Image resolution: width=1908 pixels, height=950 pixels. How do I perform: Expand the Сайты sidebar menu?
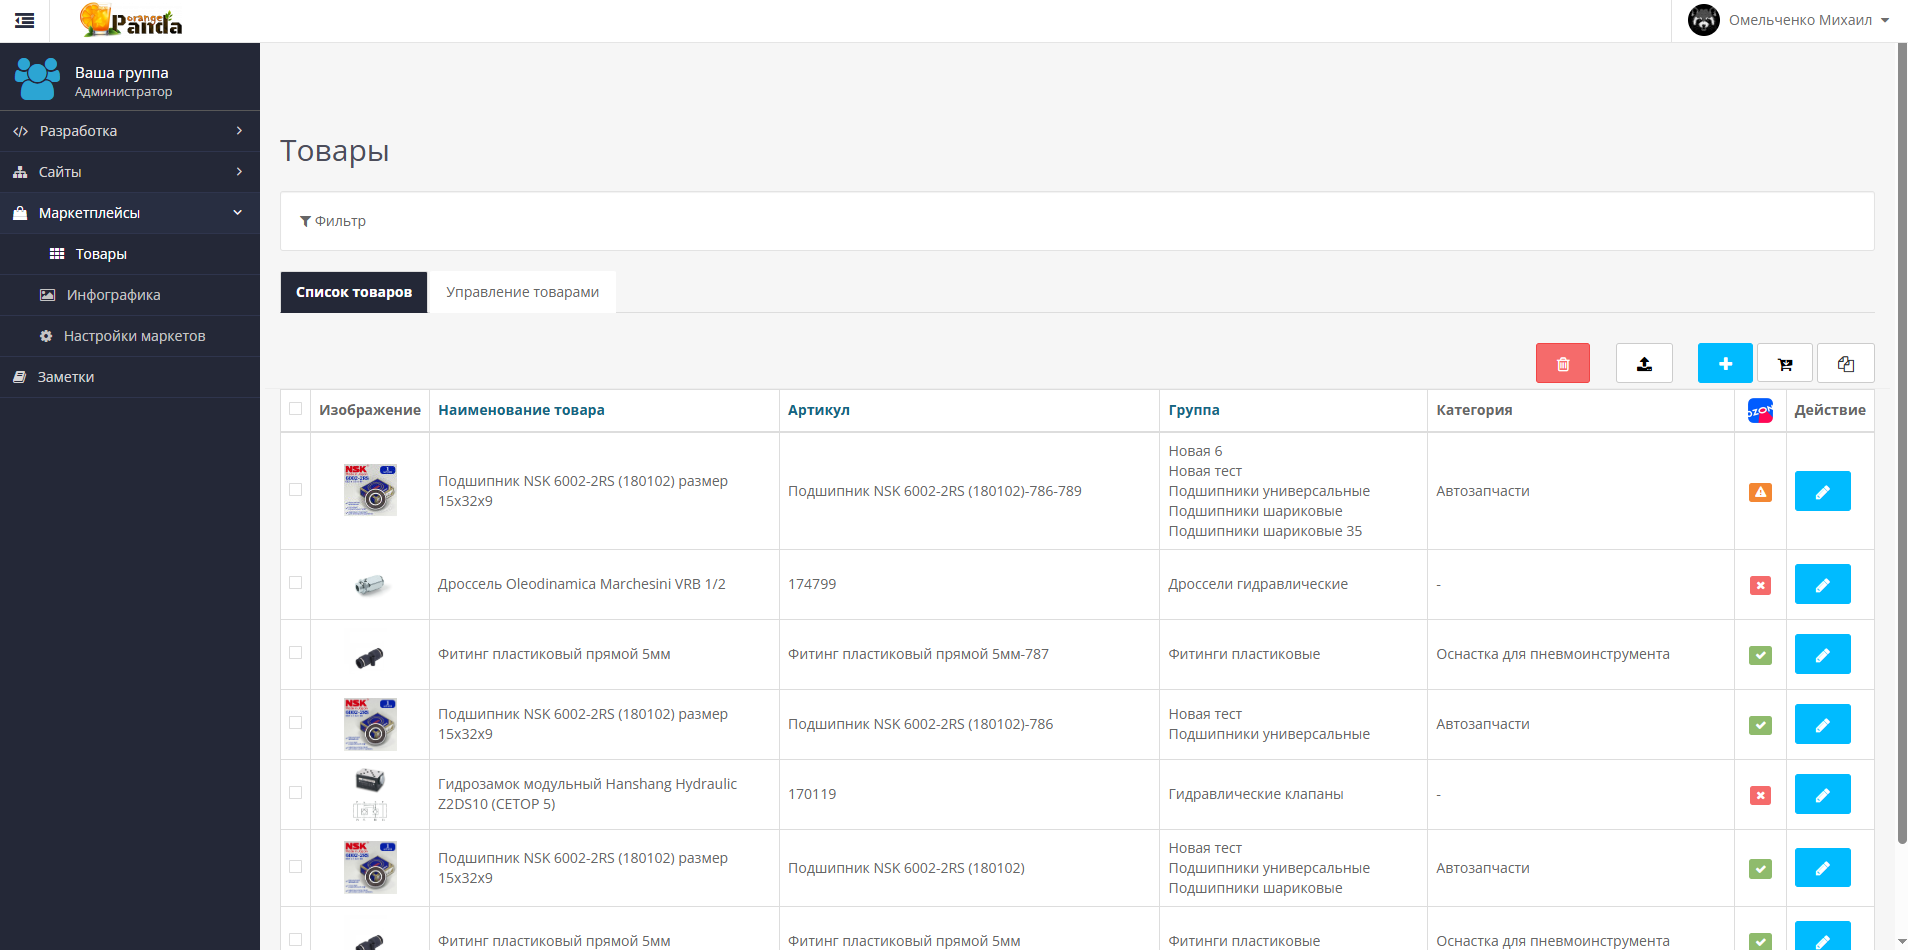pyautogui.click(x=130, y=172)
